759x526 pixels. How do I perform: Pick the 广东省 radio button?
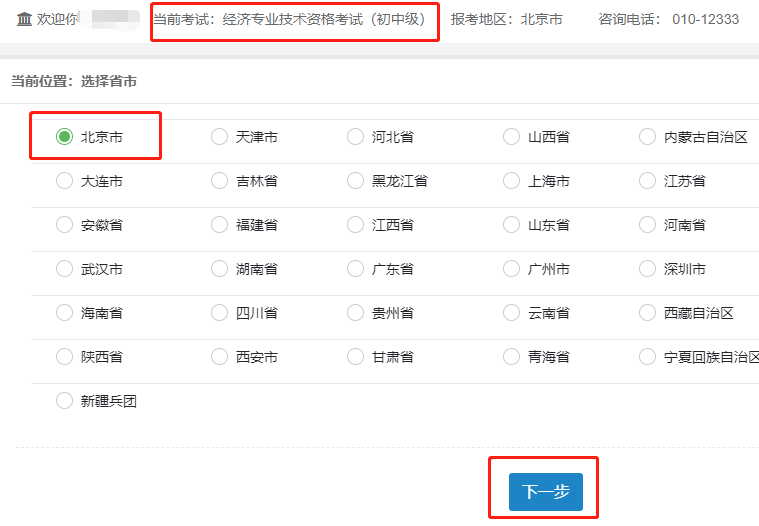tap(355, 269)
